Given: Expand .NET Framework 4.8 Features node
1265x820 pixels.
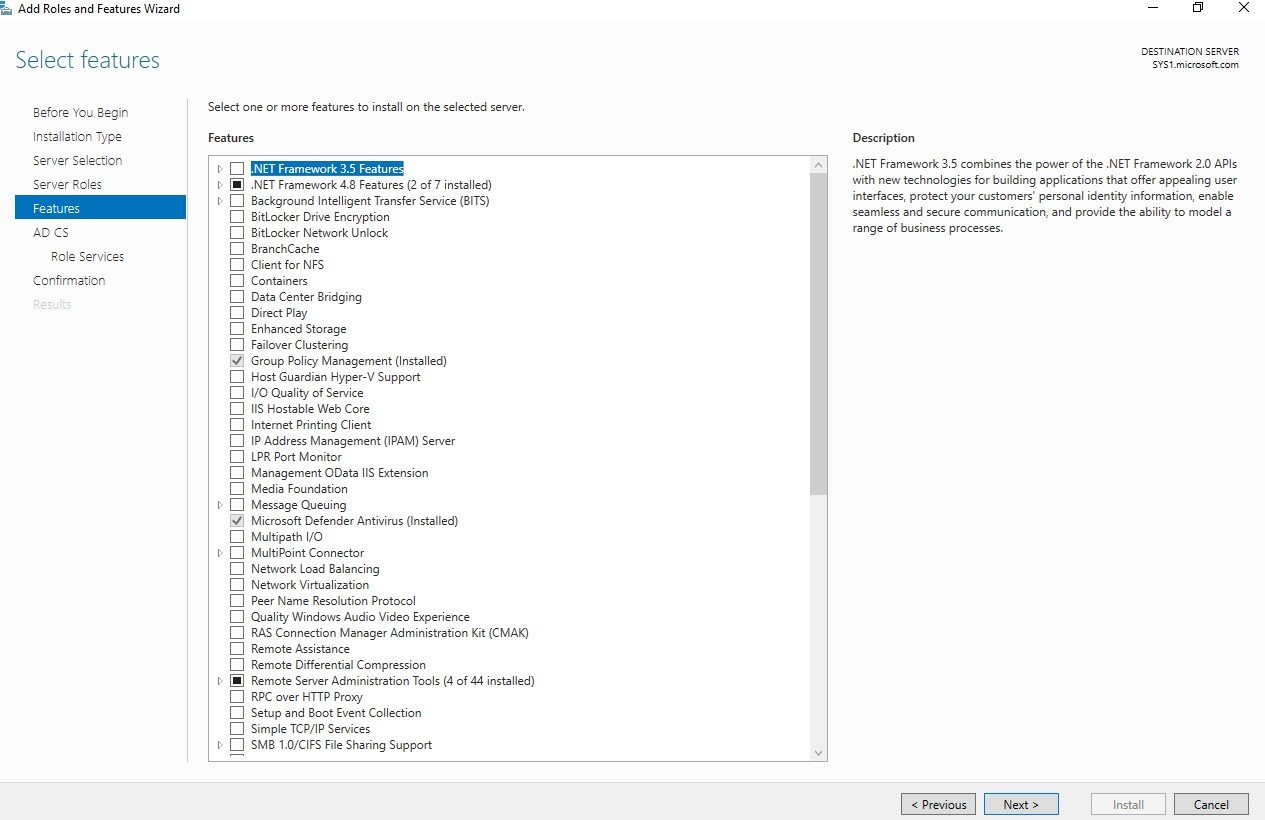Looking at the screenshot, I should pos(220,185).
